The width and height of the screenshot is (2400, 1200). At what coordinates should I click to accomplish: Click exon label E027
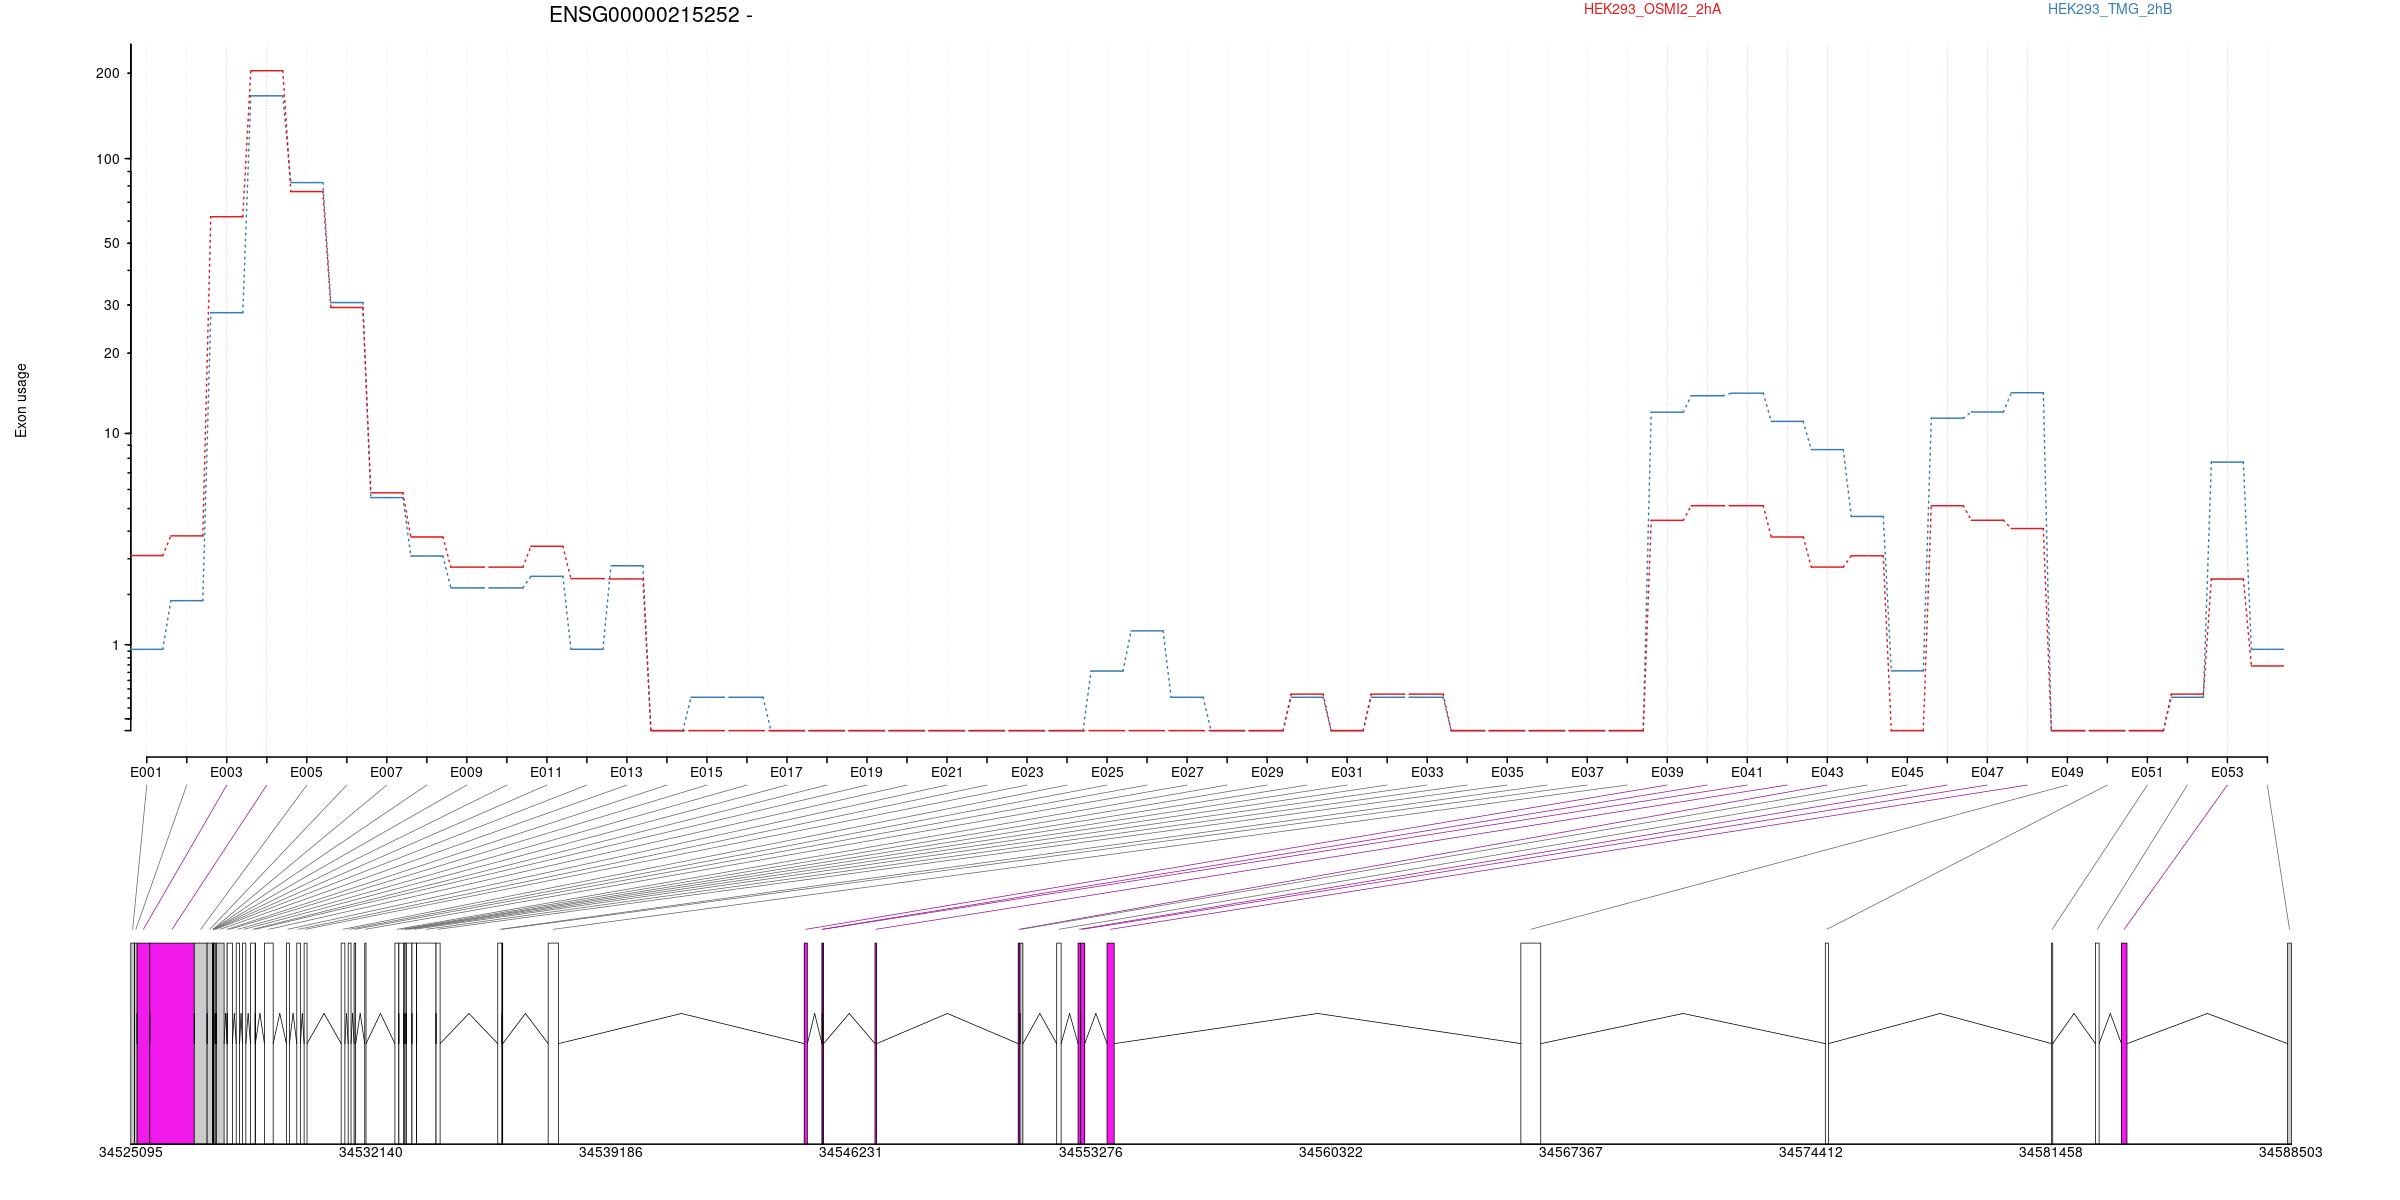coord(1187,772)
